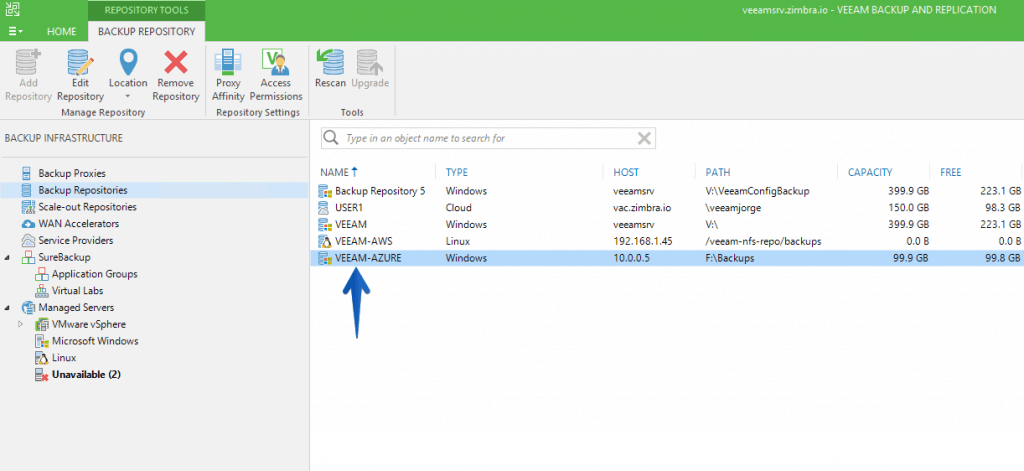
Task: Select SureBackup node
Action: click(x=64, y=257)
